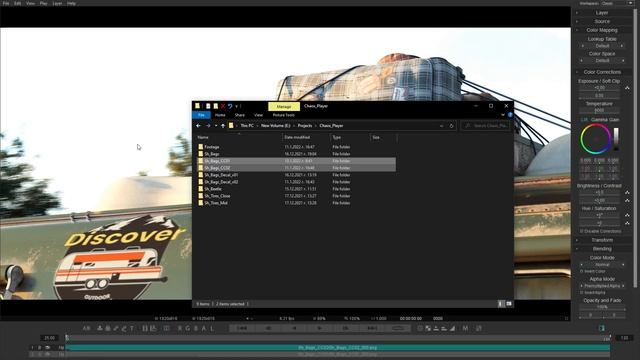
Task: Click the teal icon at timeline right end
Action: coord(602,328)
